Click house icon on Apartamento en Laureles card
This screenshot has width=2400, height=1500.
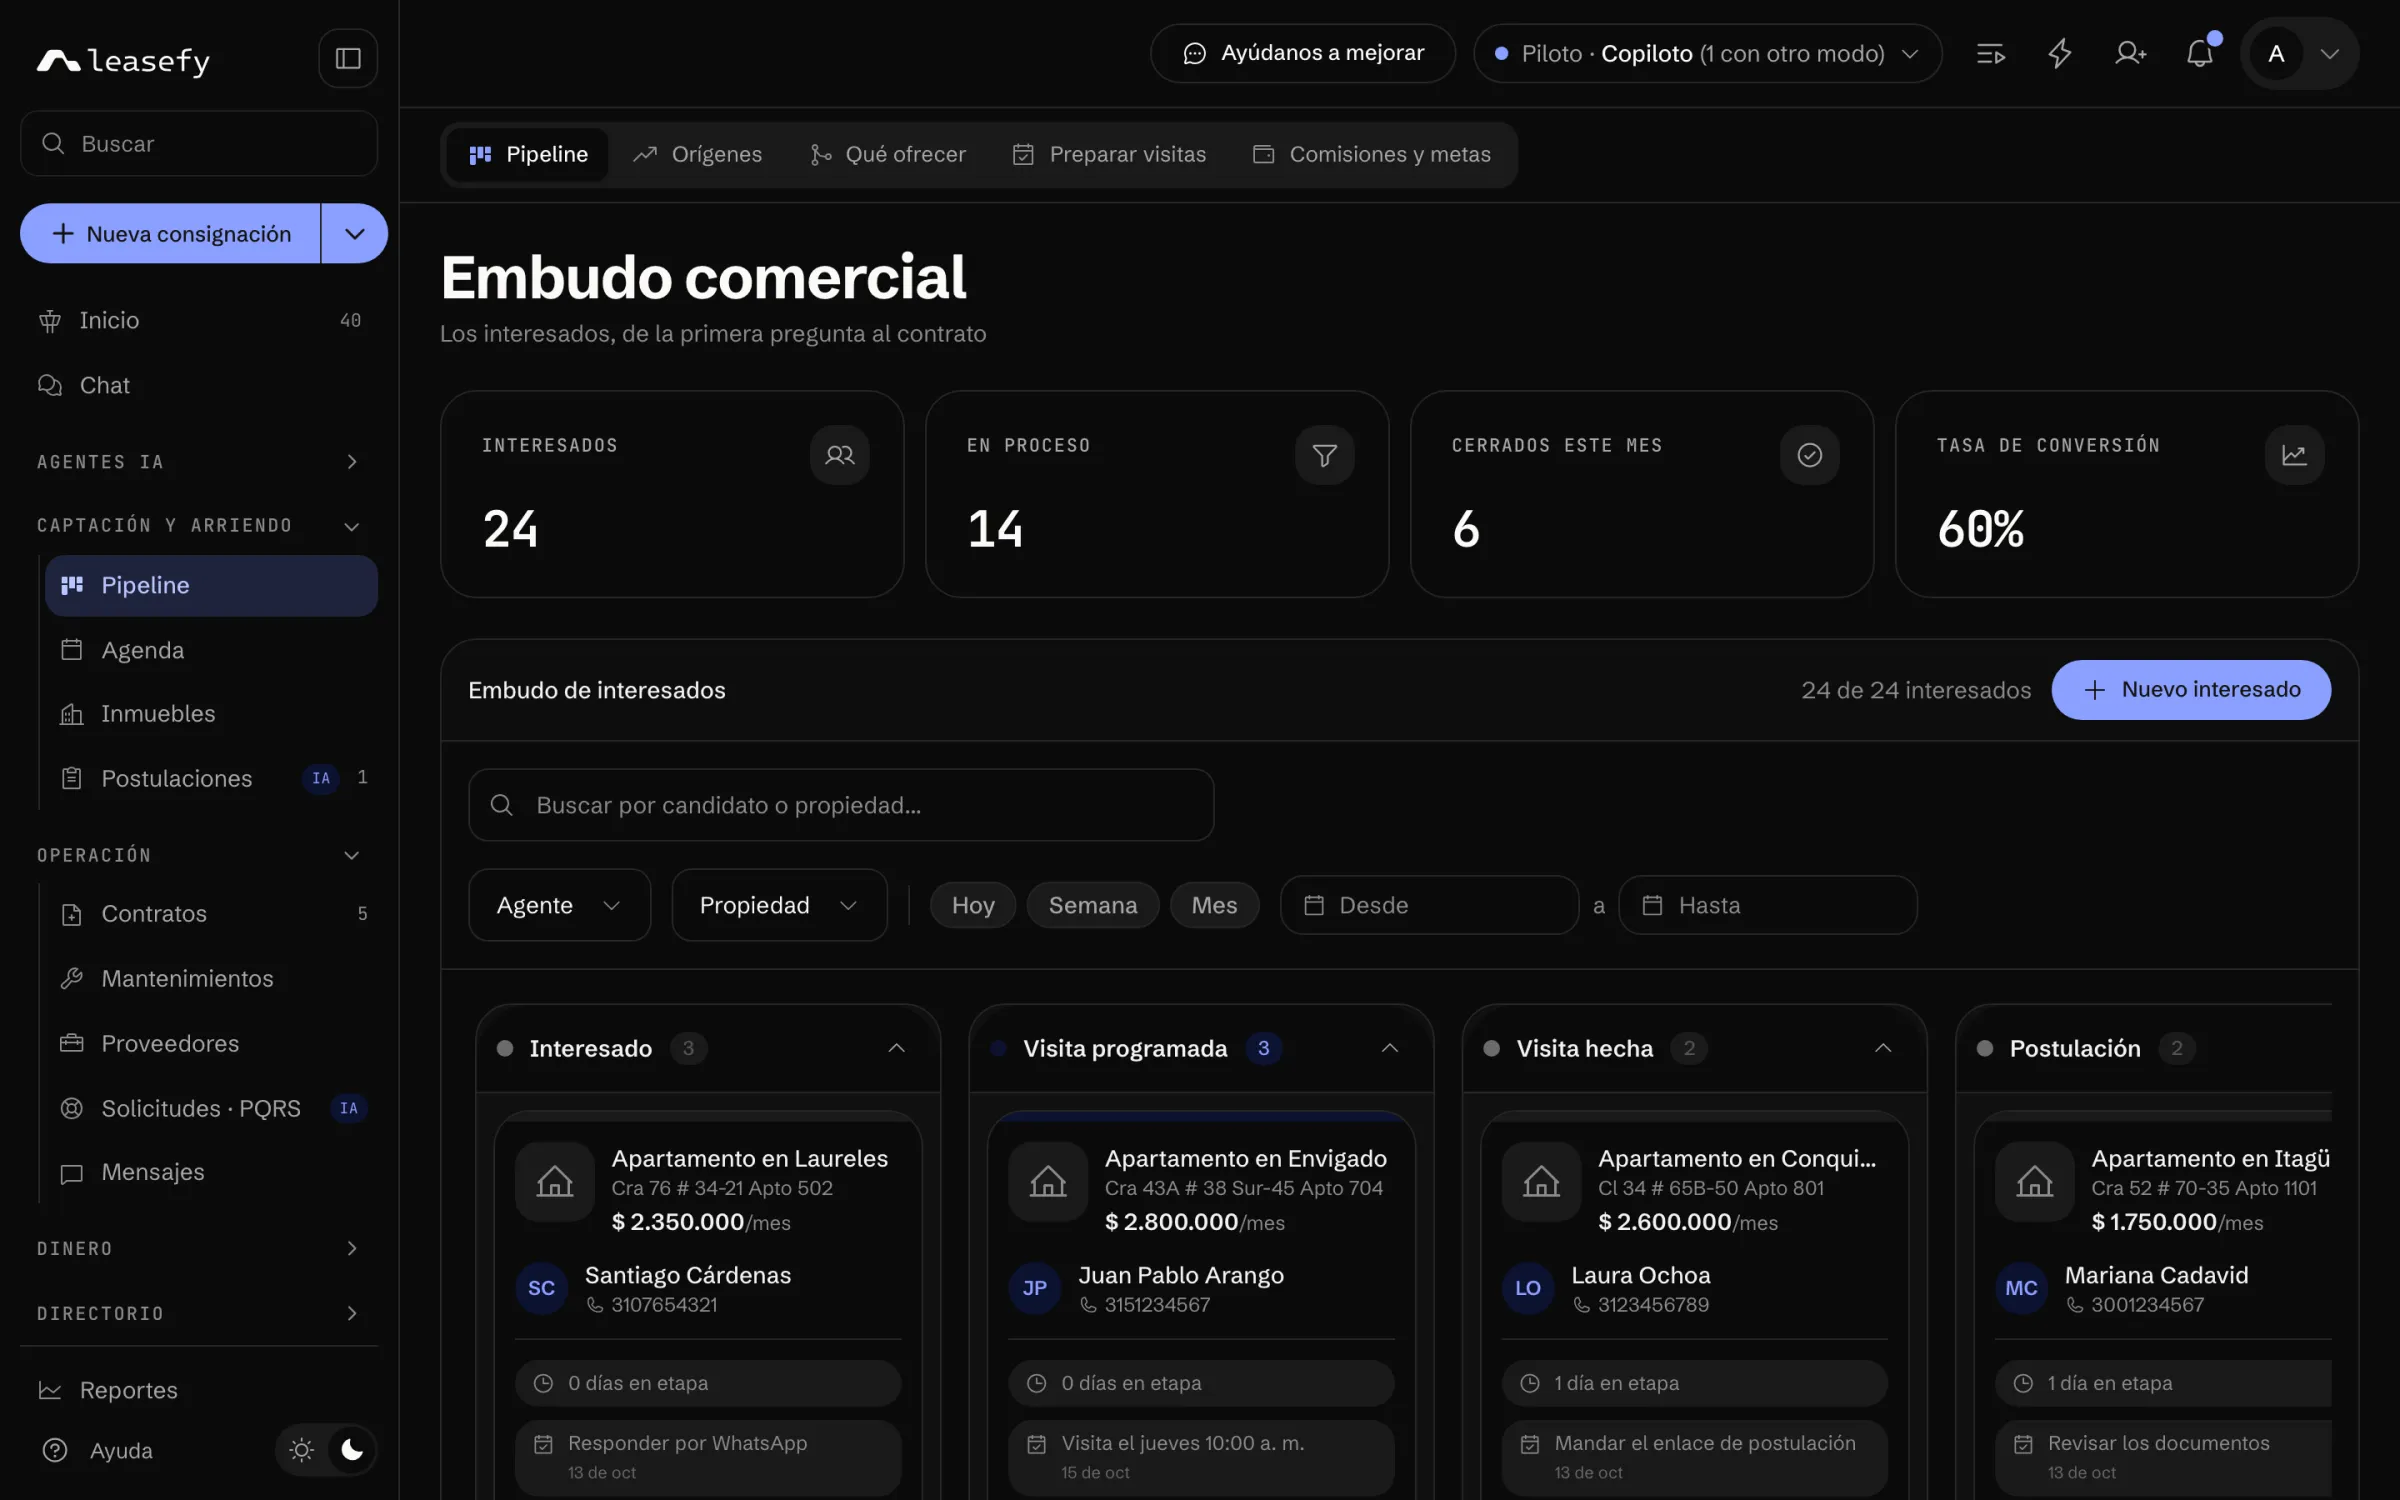[555, 1182]
